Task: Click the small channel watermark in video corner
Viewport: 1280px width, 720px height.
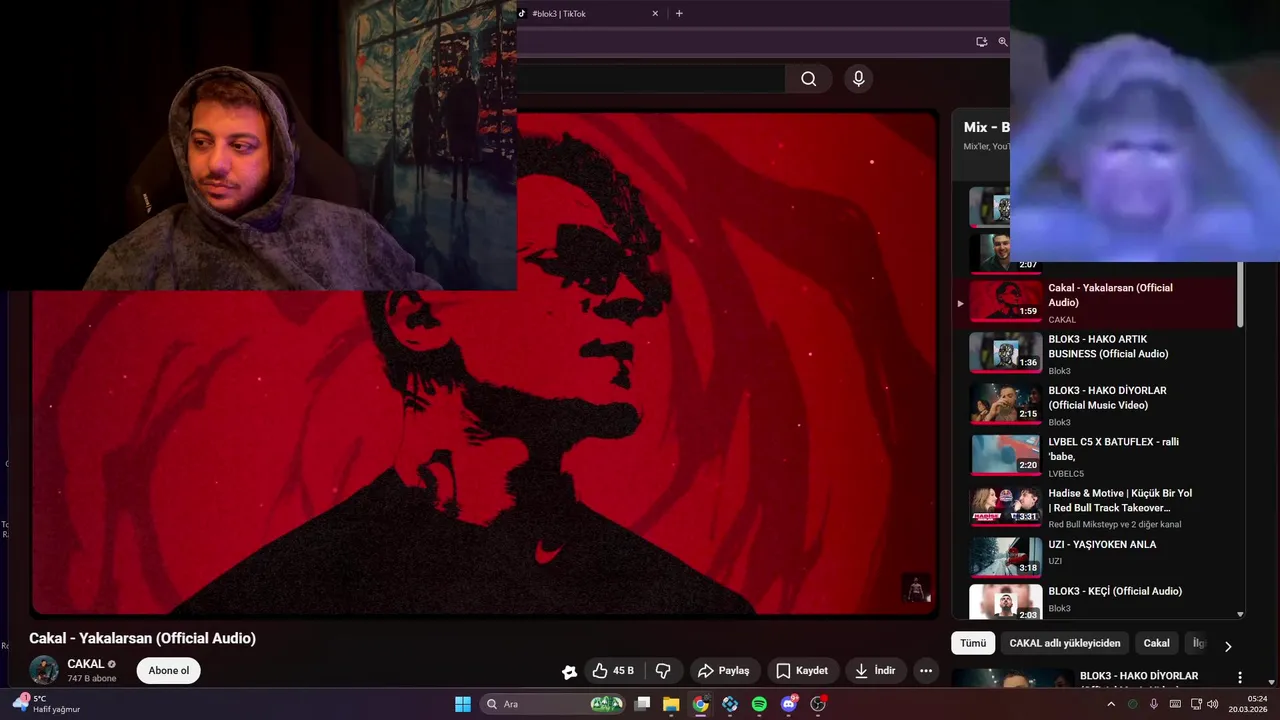Action: coord(916,588)
